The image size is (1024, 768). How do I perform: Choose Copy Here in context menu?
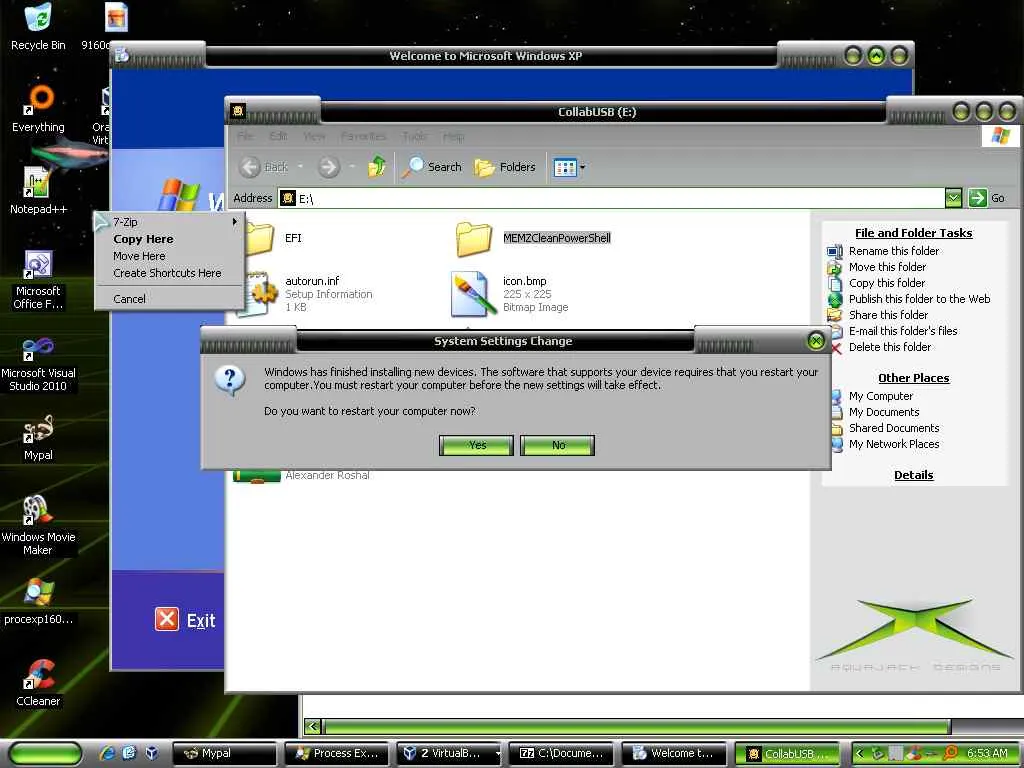(x=170, y=239)
